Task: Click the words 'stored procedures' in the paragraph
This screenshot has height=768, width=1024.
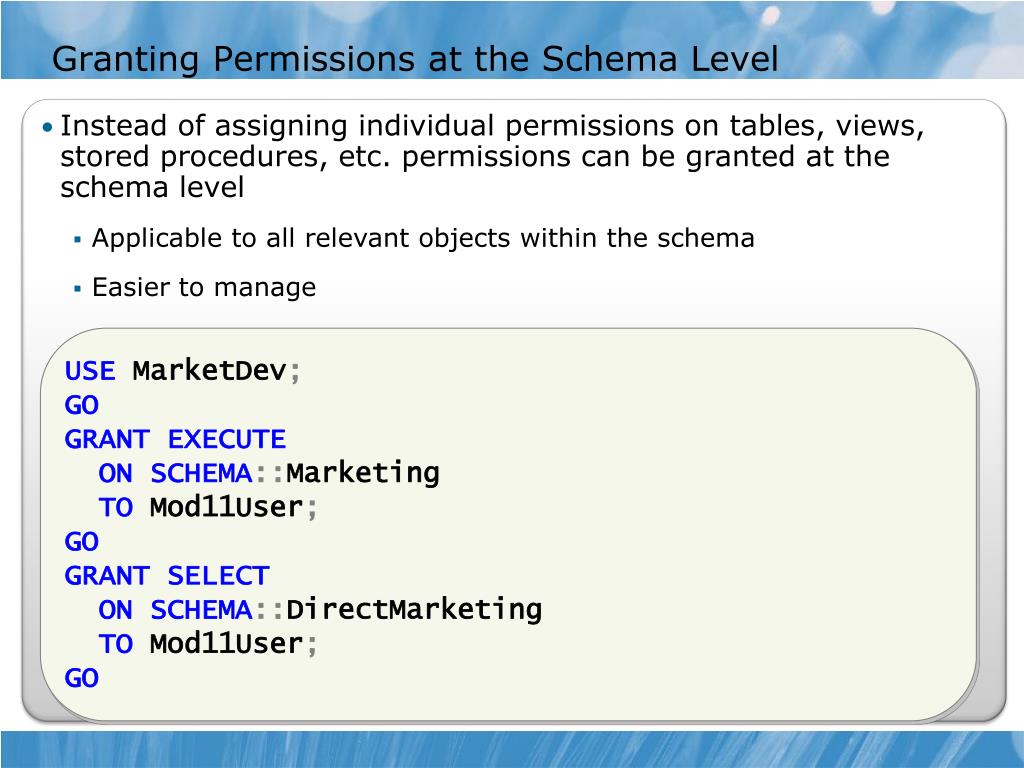Action: coord(192,157)
